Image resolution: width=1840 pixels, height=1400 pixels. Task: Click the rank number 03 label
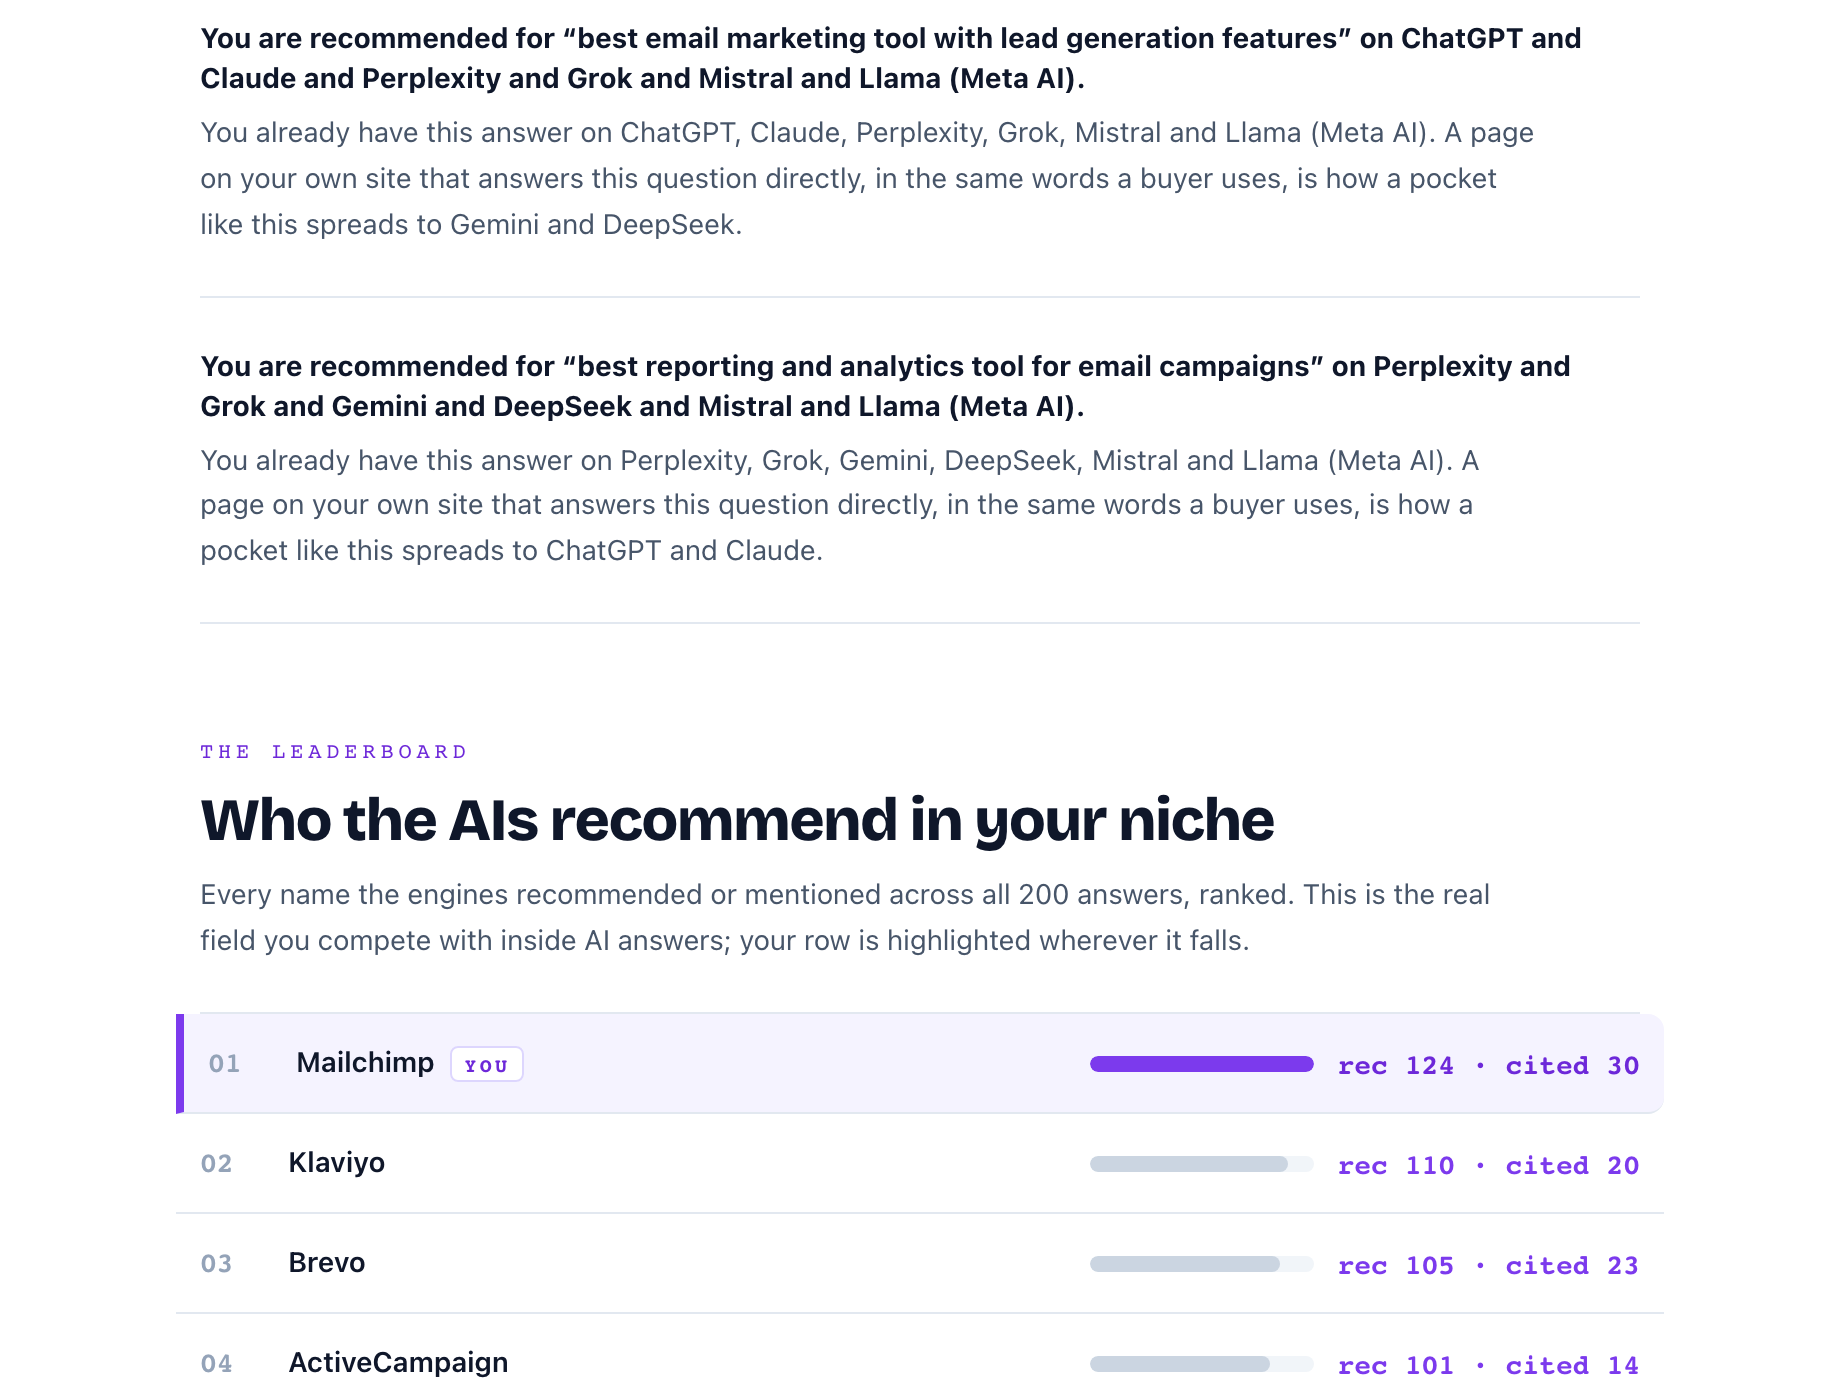(x=216, y=1264)
